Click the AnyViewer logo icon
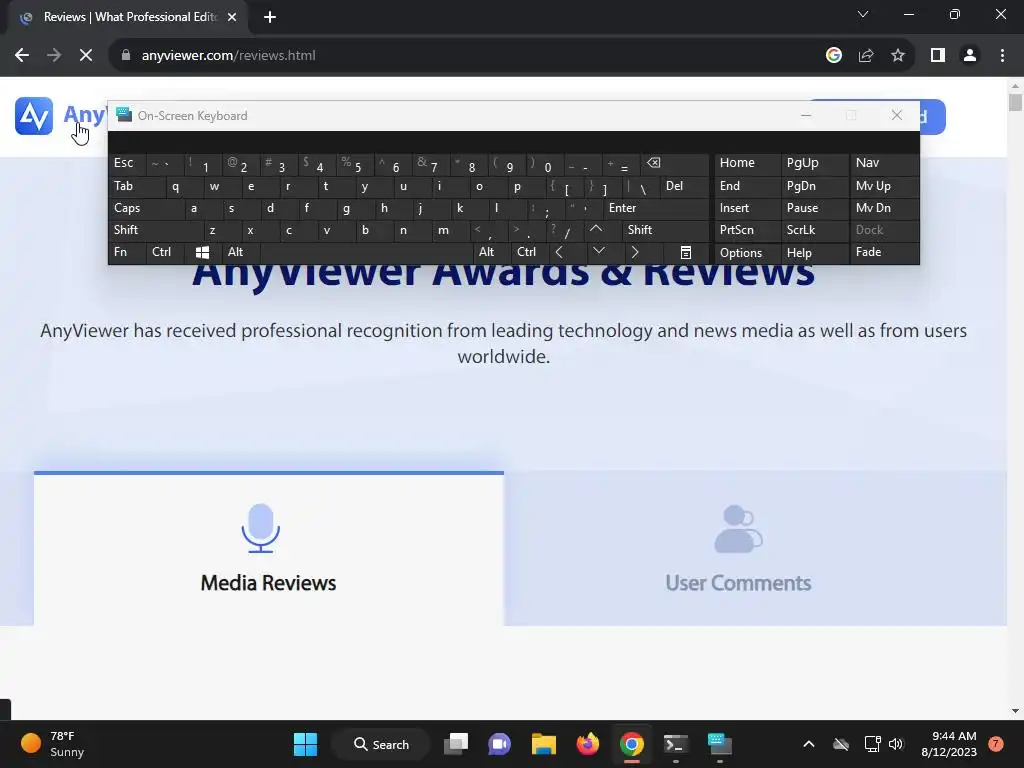The height and width of the screenshot is (768, 1024). pos(34,116)
